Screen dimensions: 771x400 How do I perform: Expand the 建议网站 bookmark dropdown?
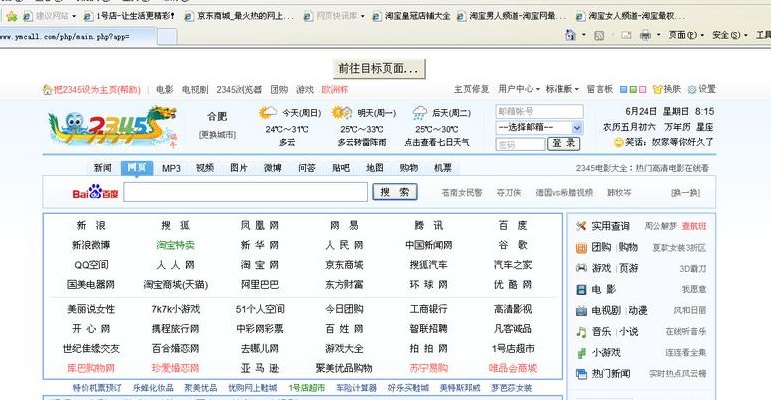pos(74,16)
